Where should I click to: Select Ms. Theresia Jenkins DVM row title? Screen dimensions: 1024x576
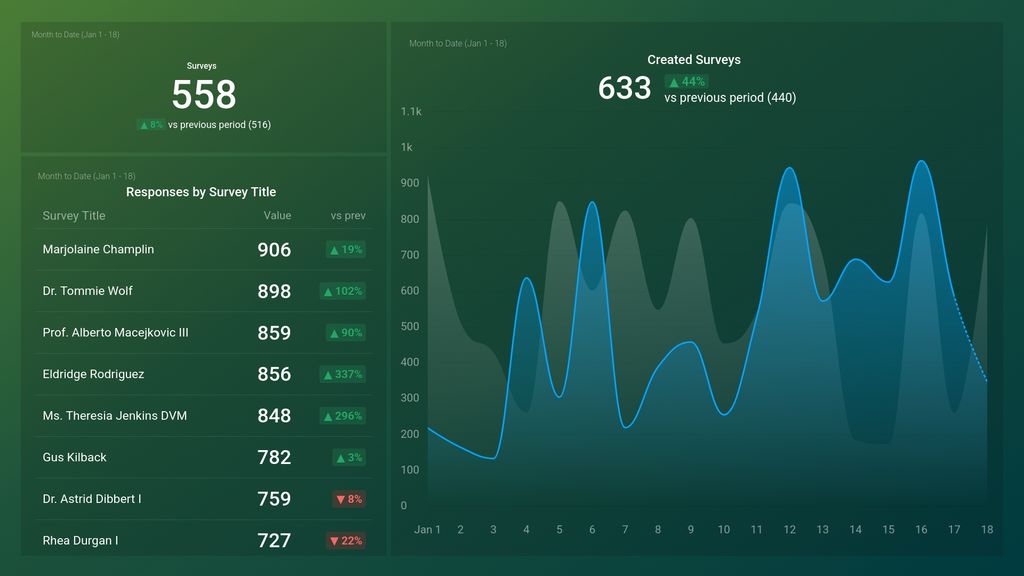point(115,416)
